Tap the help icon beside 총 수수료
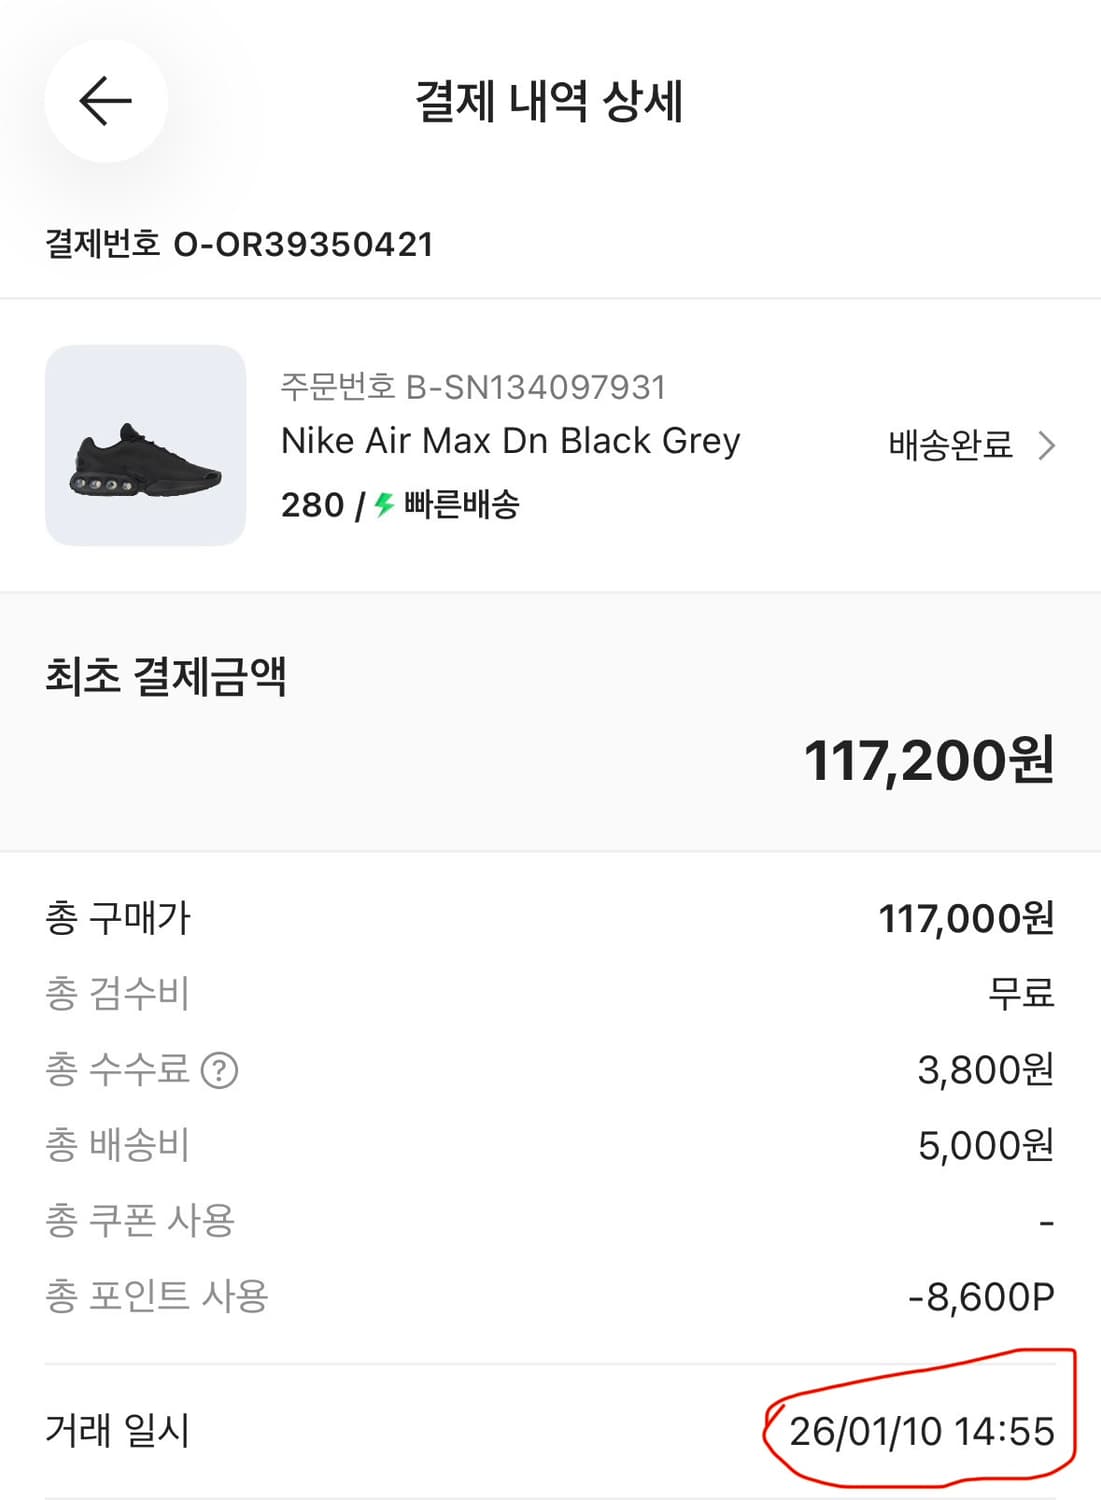 (x=219, y=1070)
